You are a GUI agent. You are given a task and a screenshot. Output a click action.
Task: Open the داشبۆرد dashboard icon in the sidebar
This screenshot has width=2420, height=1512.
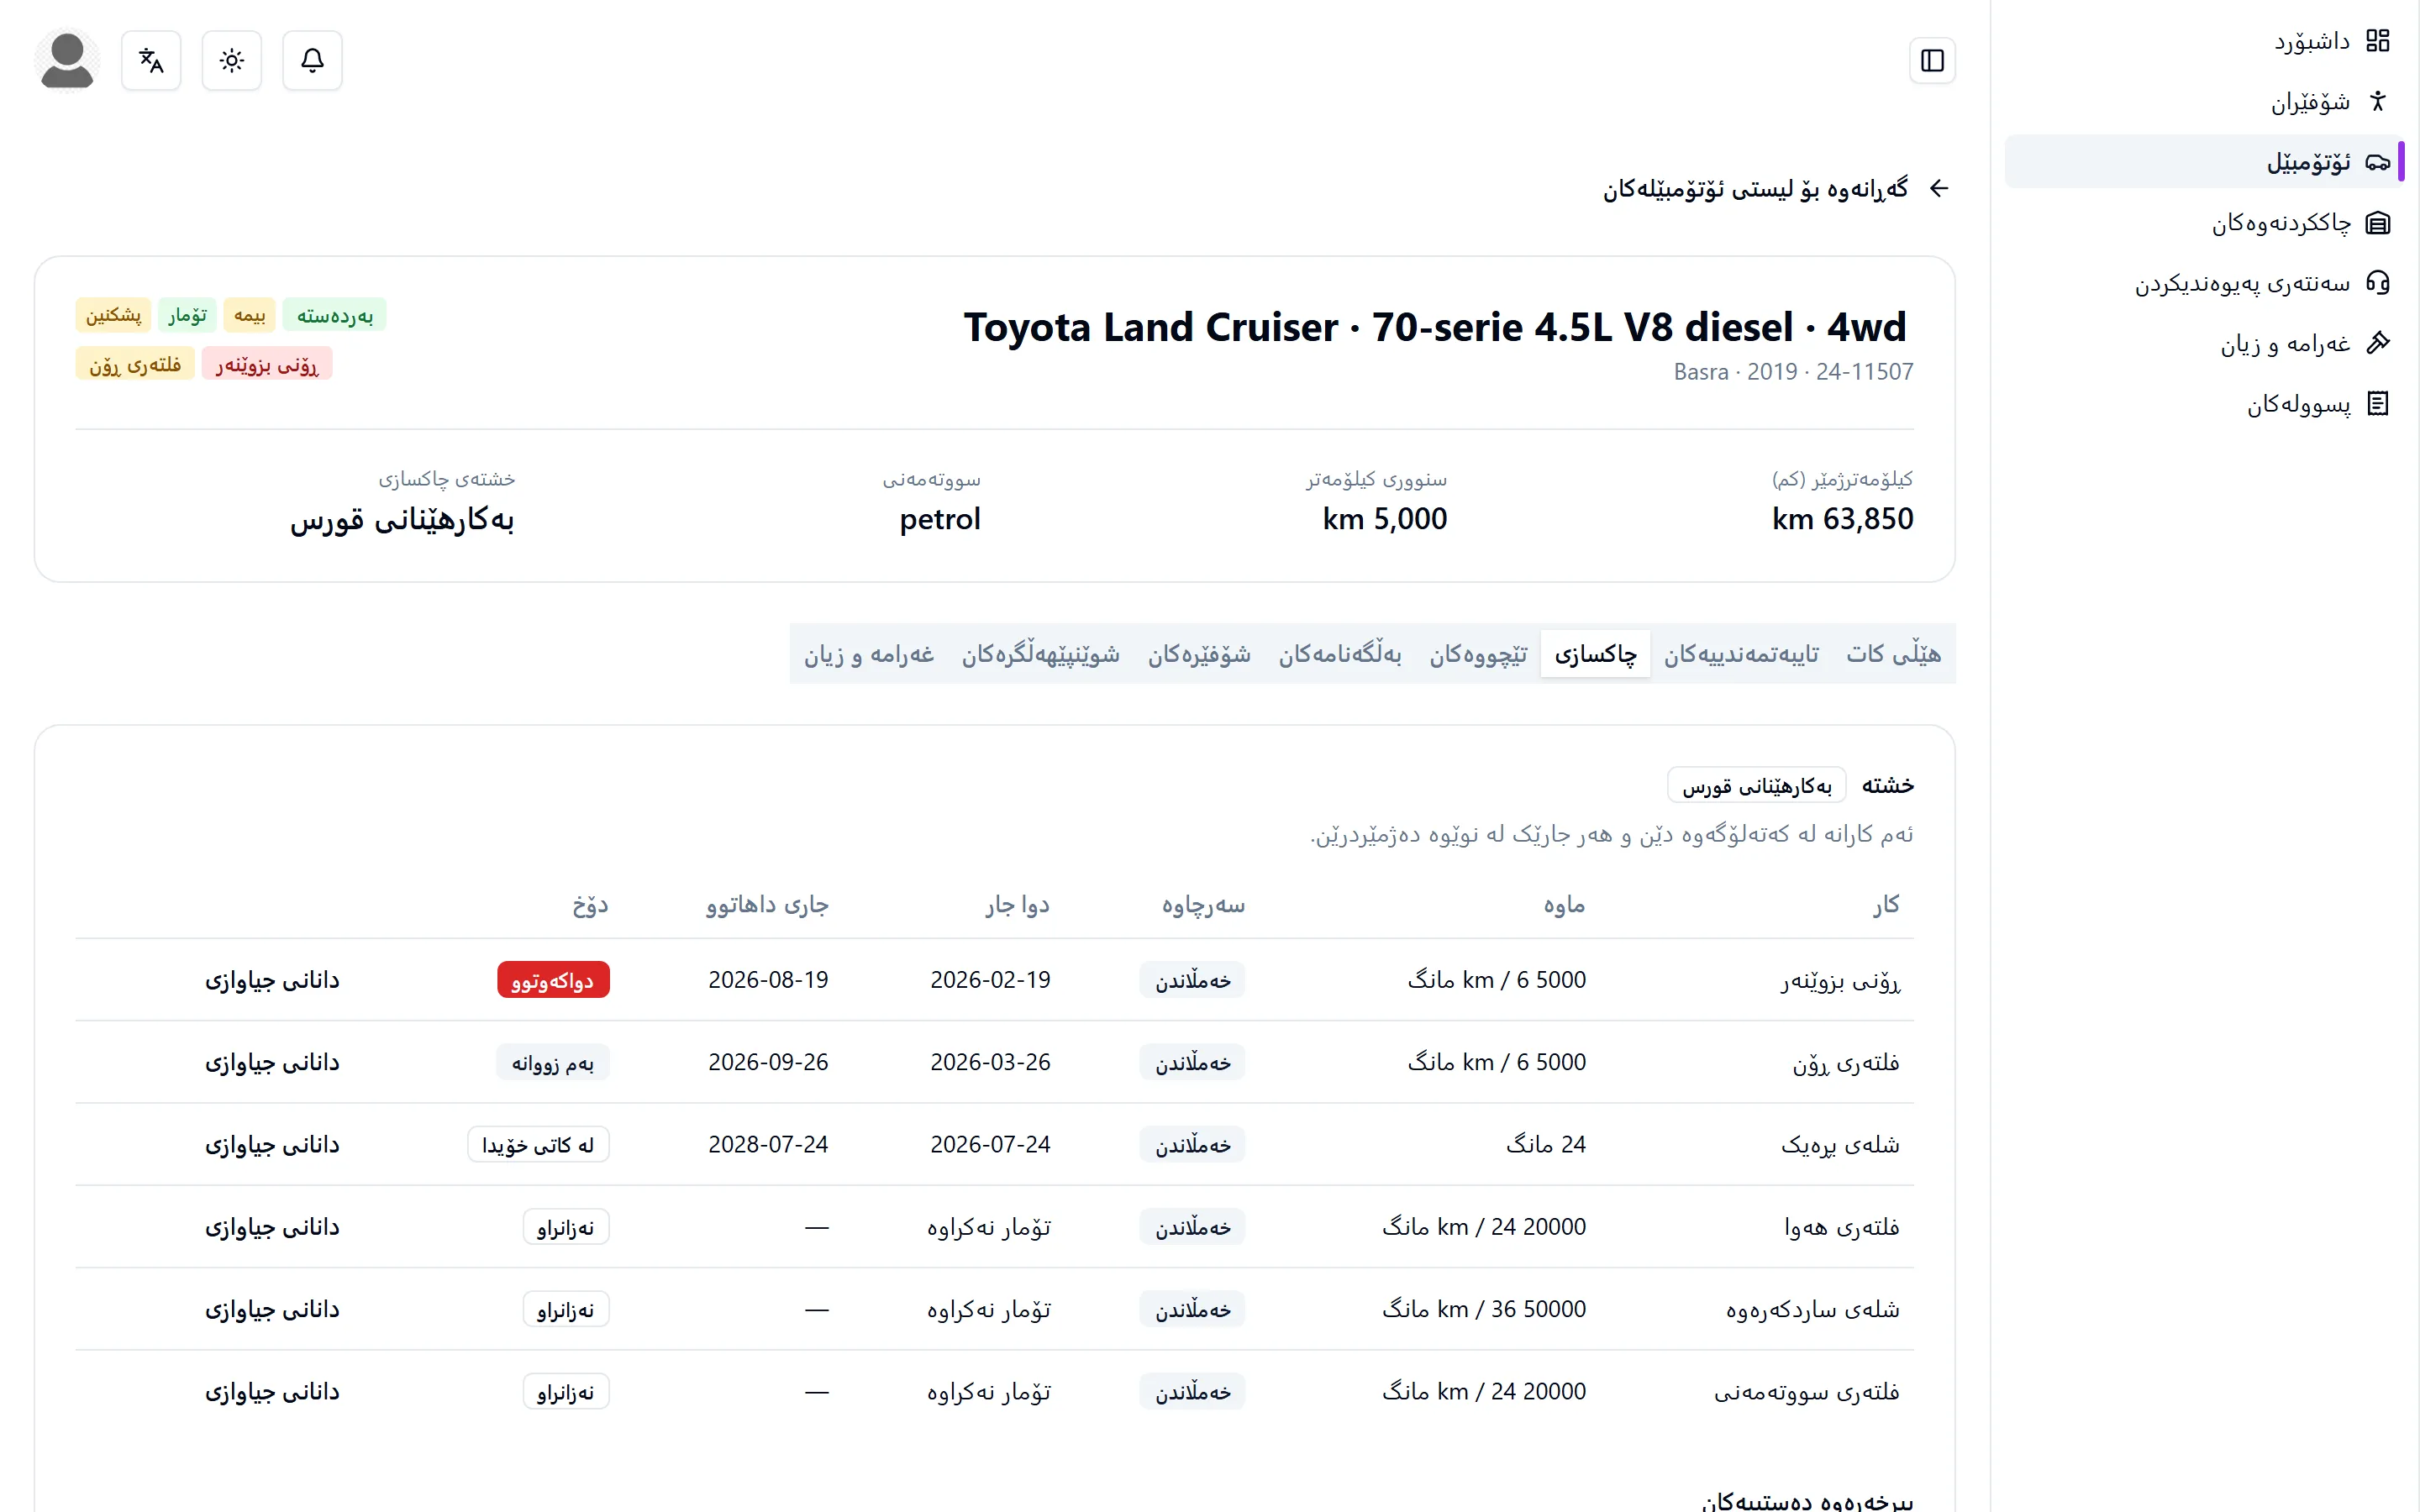[x=2377, y=41]
